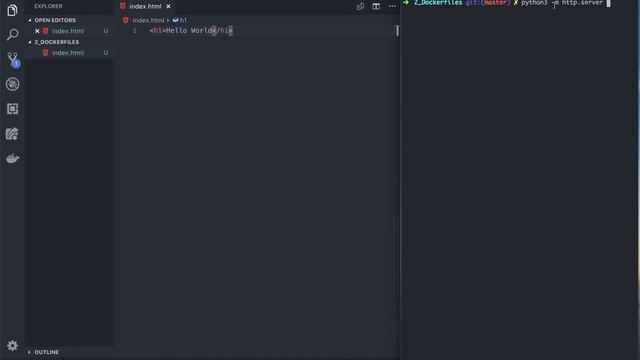Split the editor to the right
This screenshot has height=360, width=640.
pyautogui.click(x=376, y=7)
